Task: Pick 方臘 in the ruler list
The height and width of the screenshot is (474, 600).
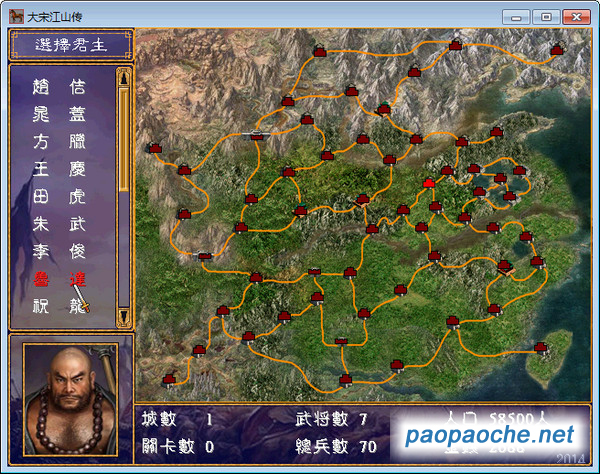Action: pyautogui.click(x=59, y=142)
